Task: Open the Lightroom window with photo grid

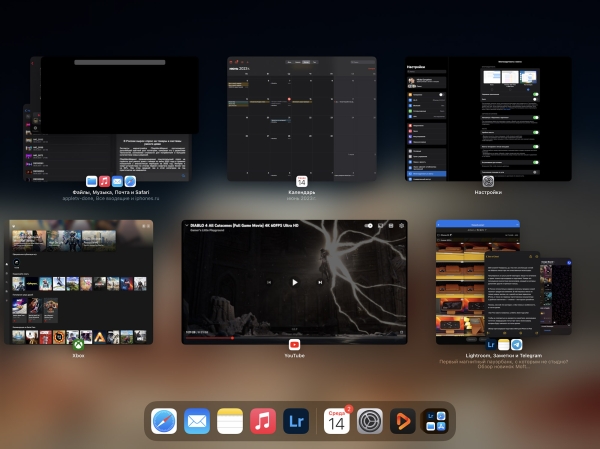Action: click(x=458, y=280)
